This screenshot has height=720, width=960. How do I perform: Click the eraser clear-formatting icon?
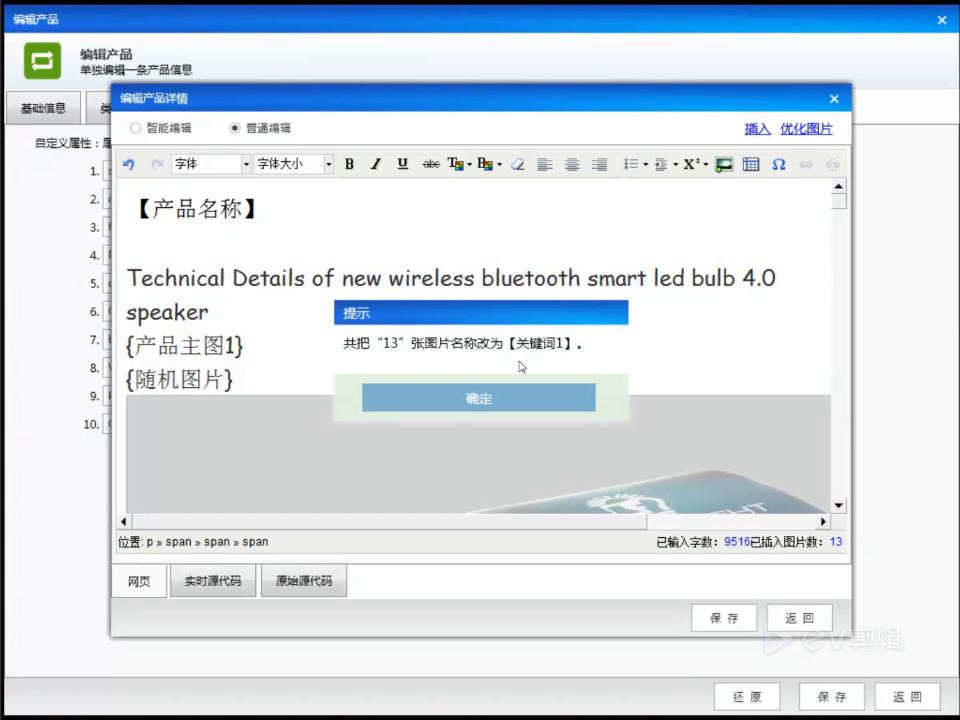517,164
